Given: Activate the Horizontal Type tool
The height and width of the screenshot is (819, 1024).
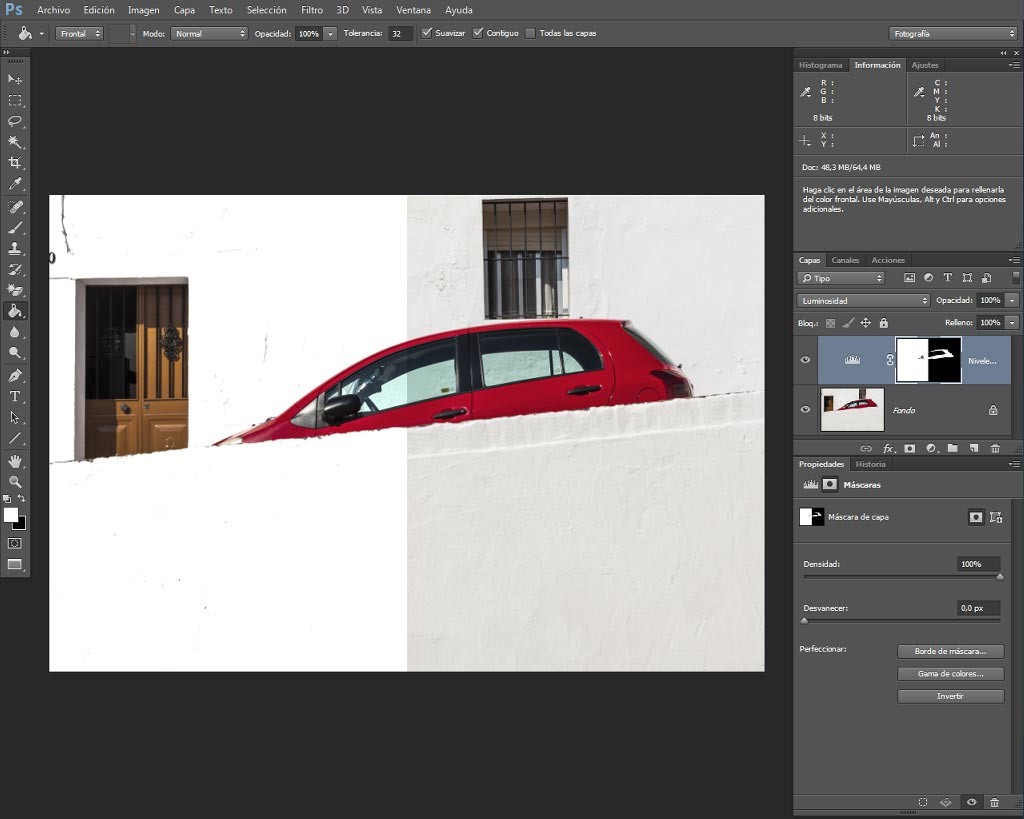Looking at the screenshot, I should pos(14,396).
